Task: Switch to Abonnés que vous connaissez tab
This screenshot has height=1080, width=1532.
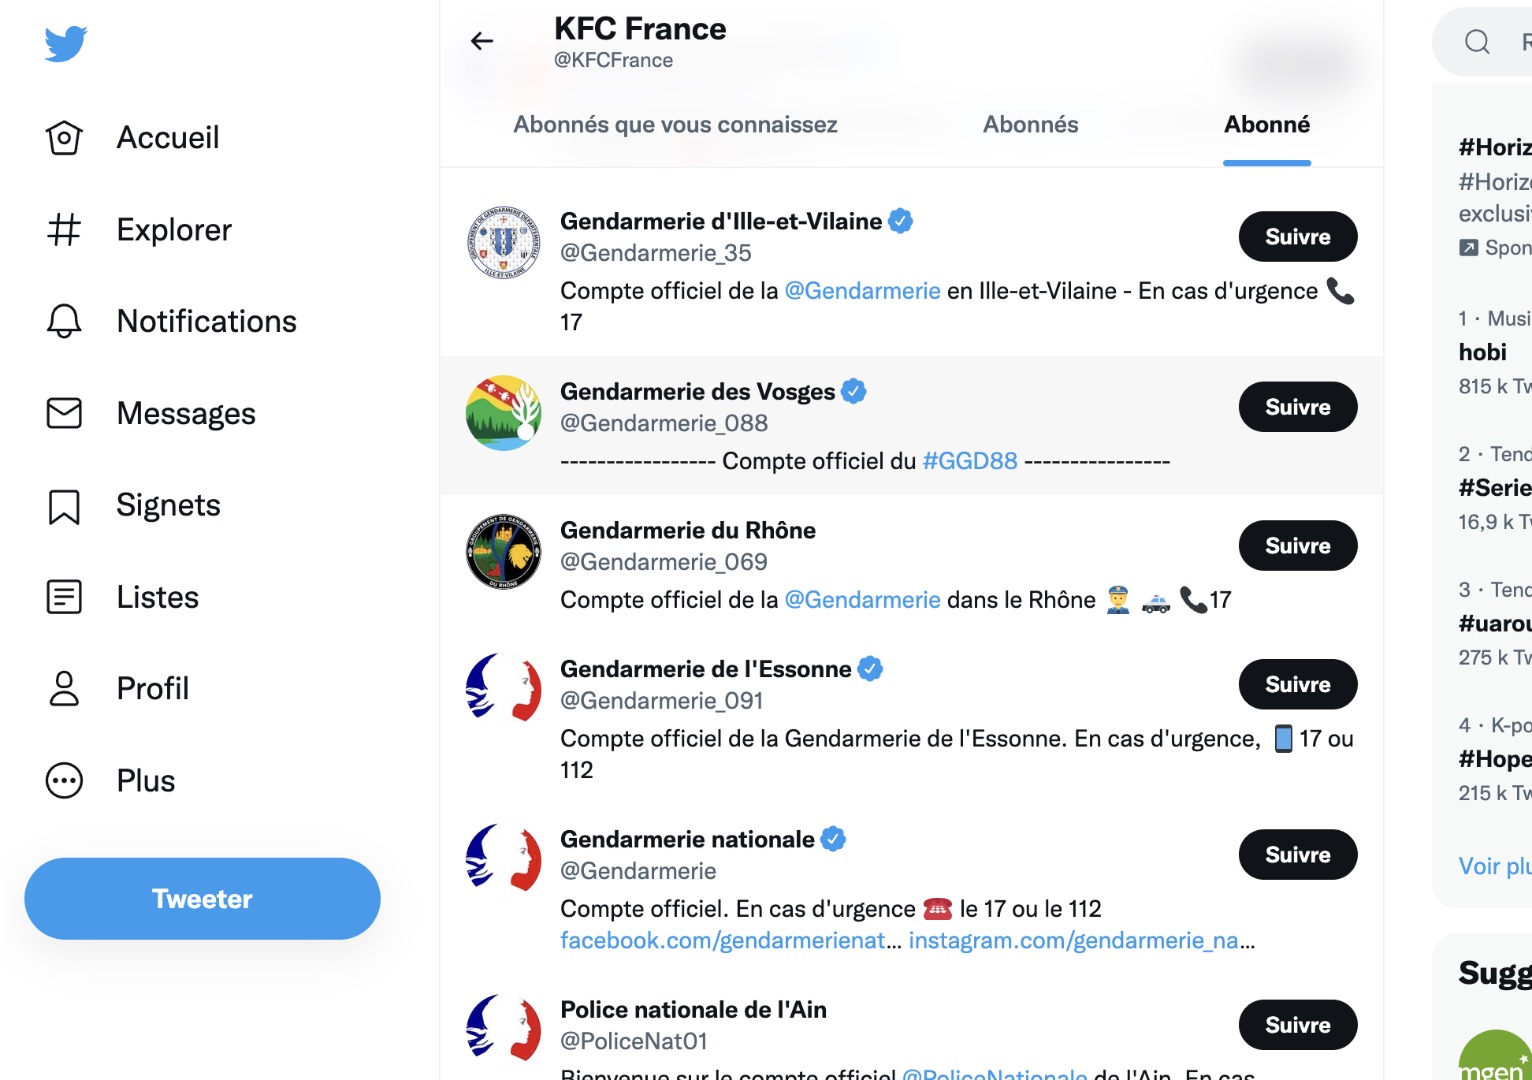Action: [675, 125]
